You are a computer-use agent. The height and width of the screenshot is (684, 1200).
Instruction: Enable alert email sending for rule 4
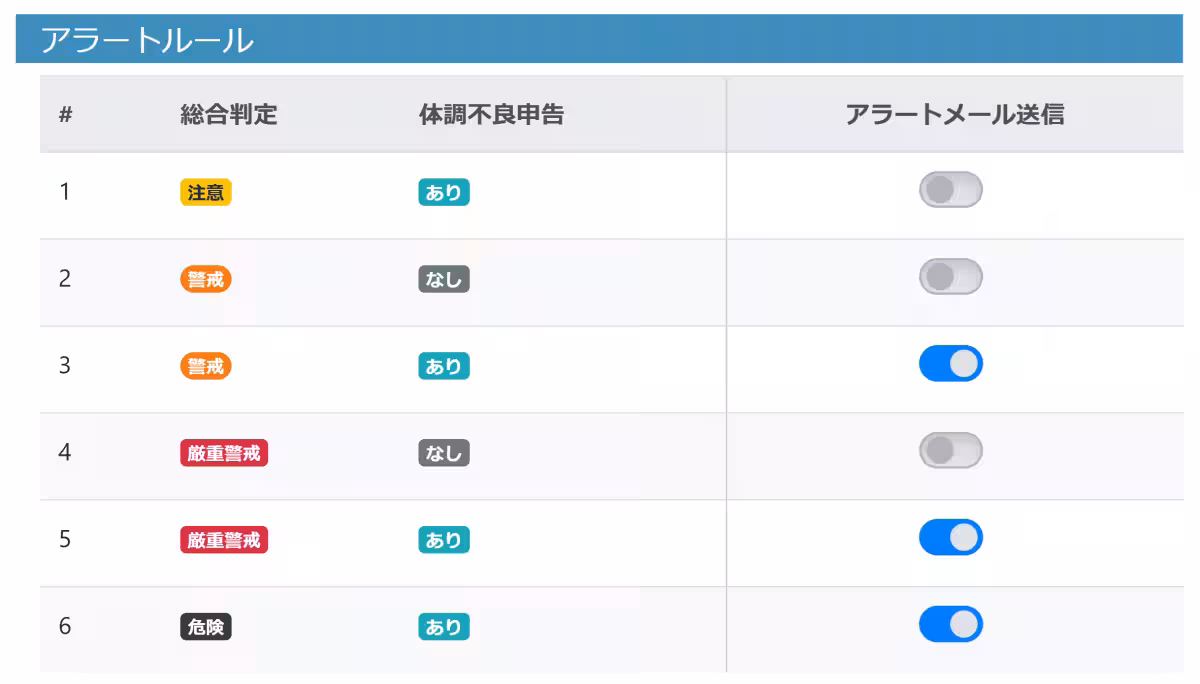tap(950, 450)
